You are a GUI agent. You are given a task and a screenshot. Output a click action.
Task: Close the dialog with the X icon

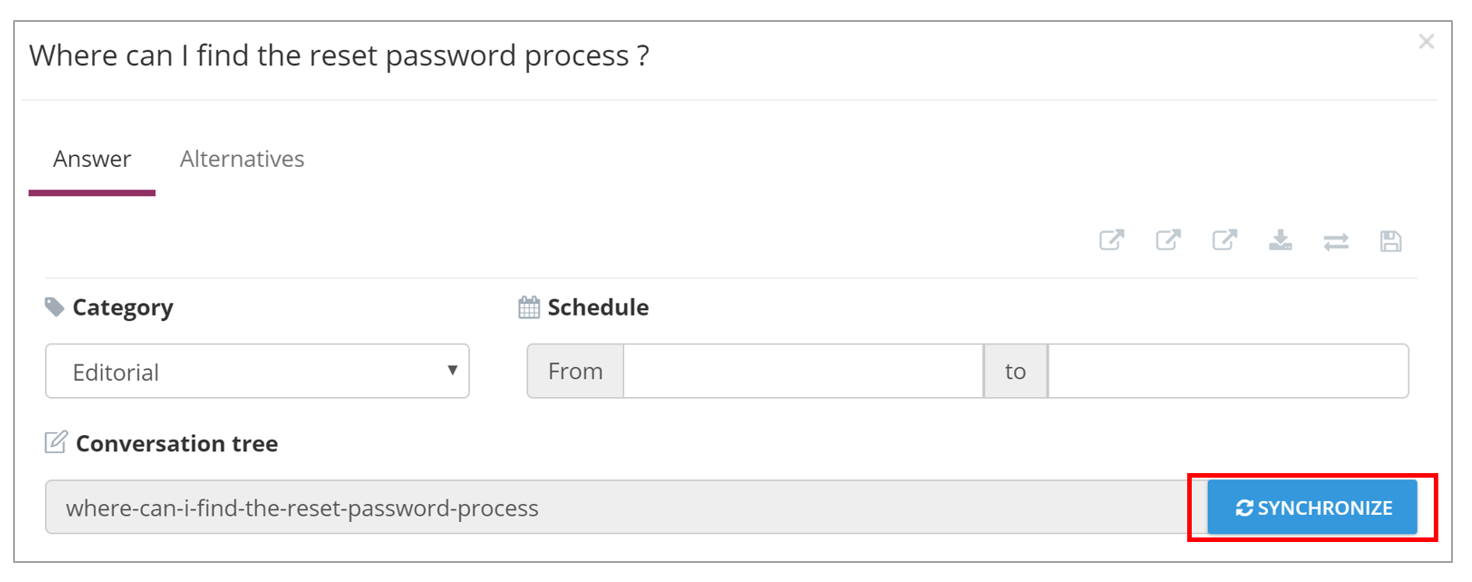[1427, 42]
